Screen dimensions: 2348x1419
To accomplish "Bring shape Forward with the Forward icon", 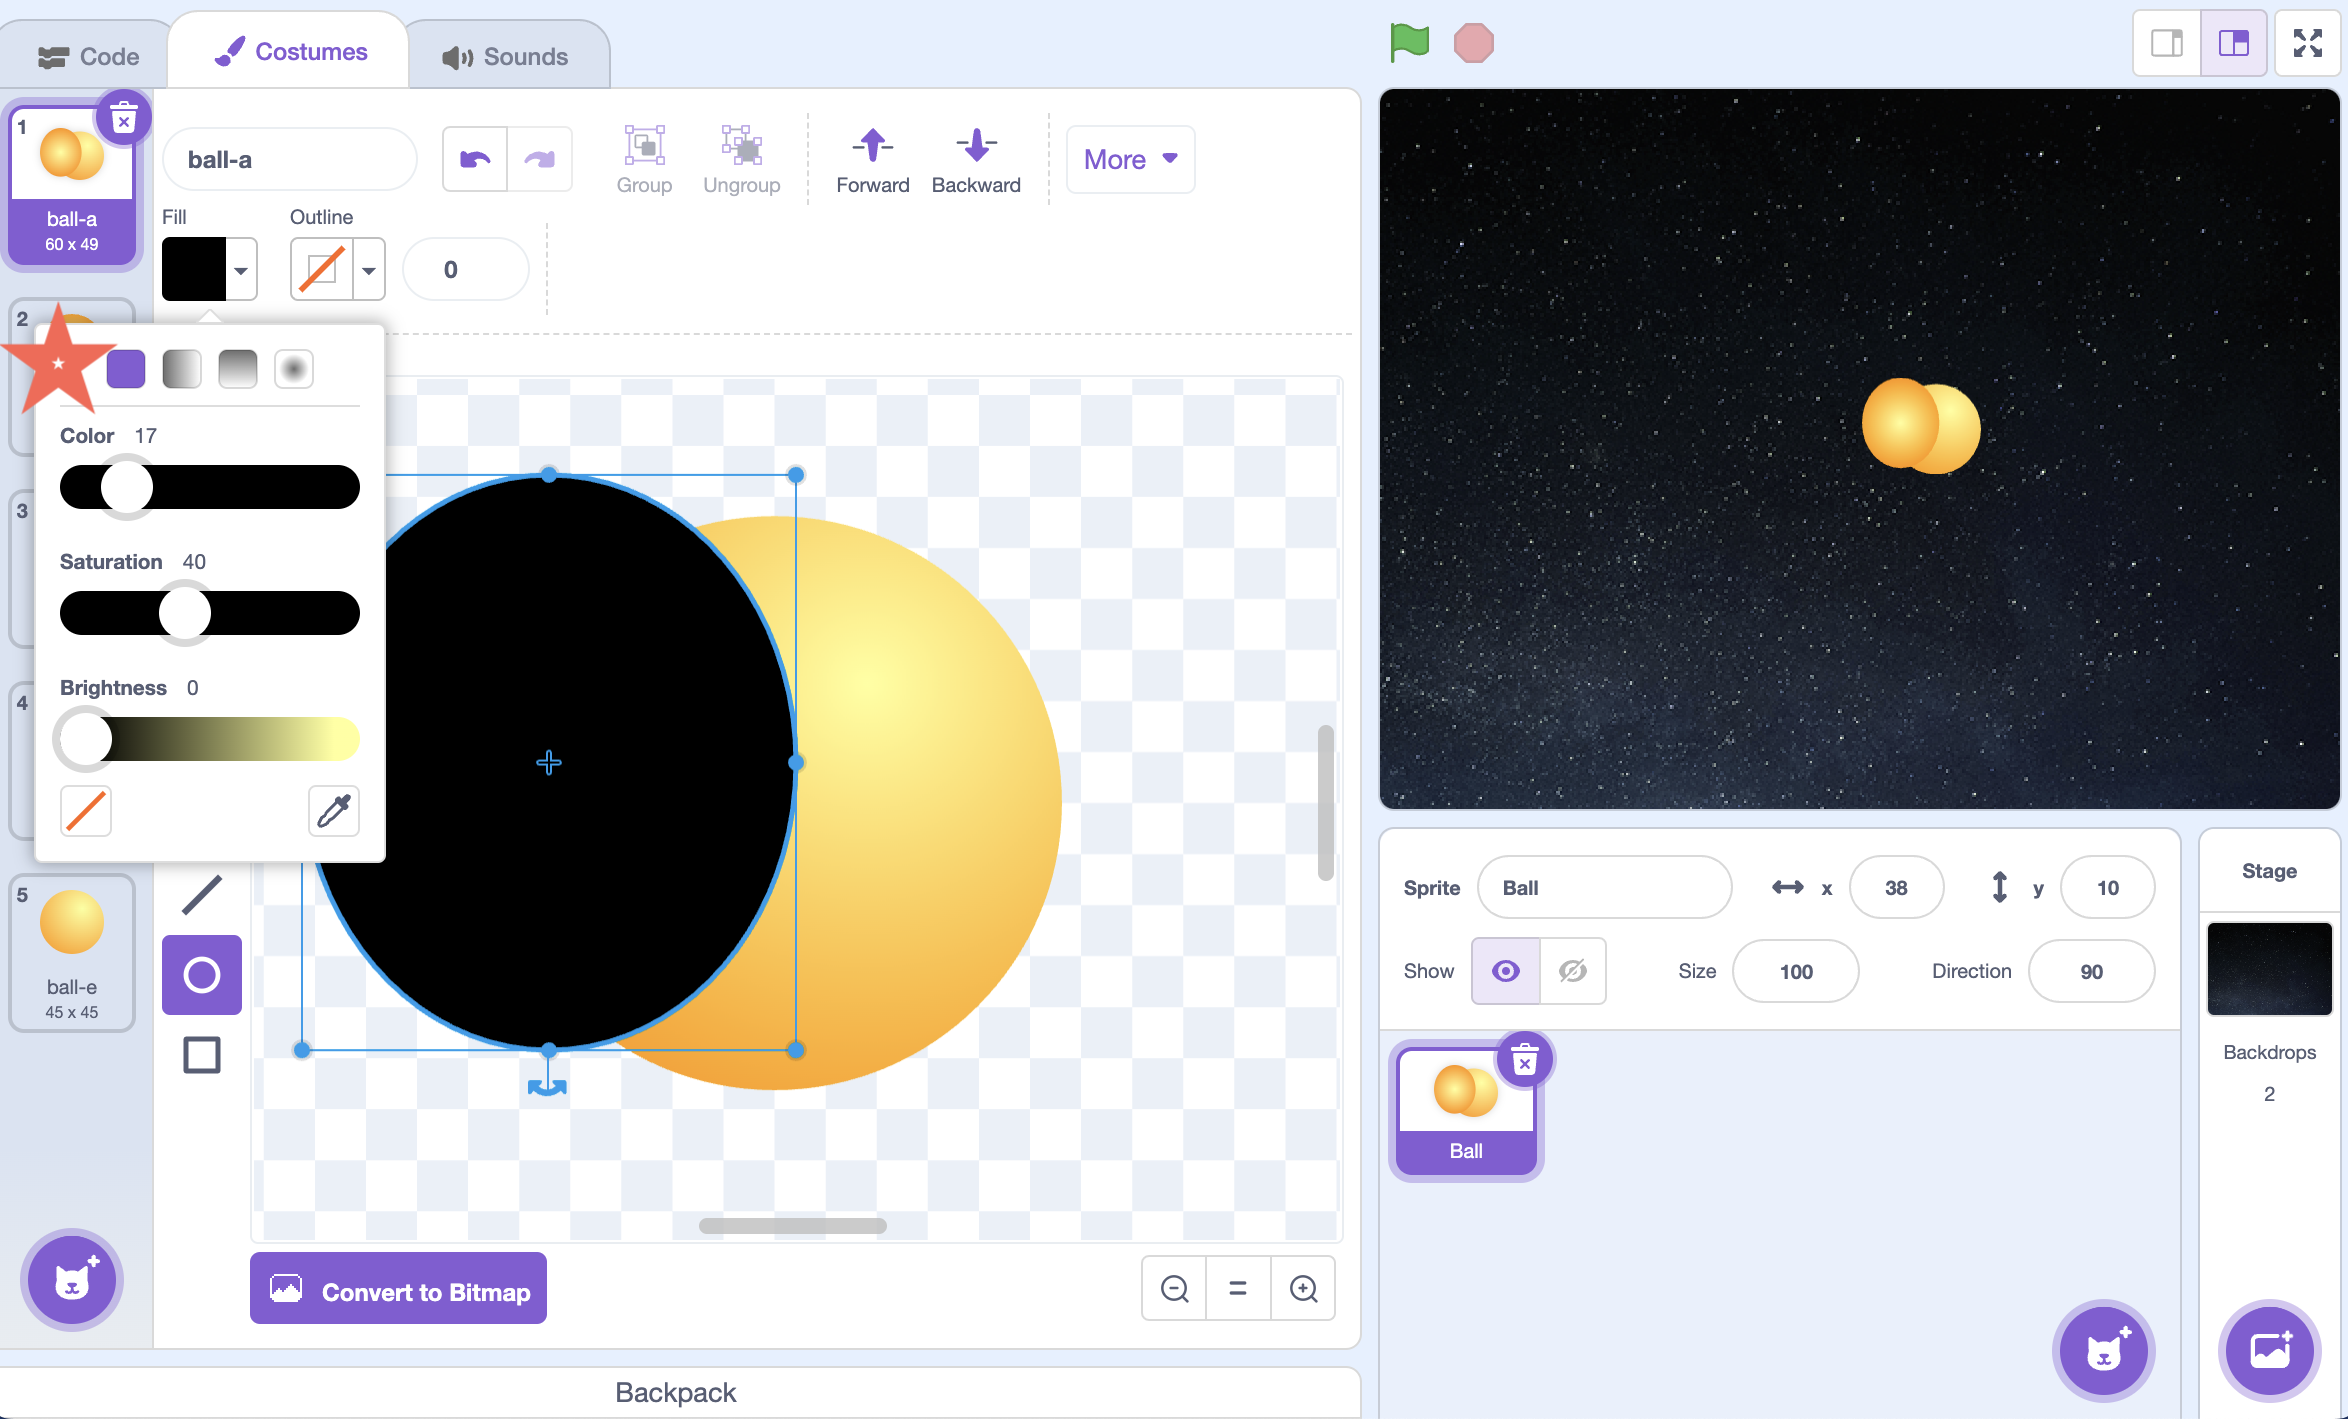I will (872, 158).
